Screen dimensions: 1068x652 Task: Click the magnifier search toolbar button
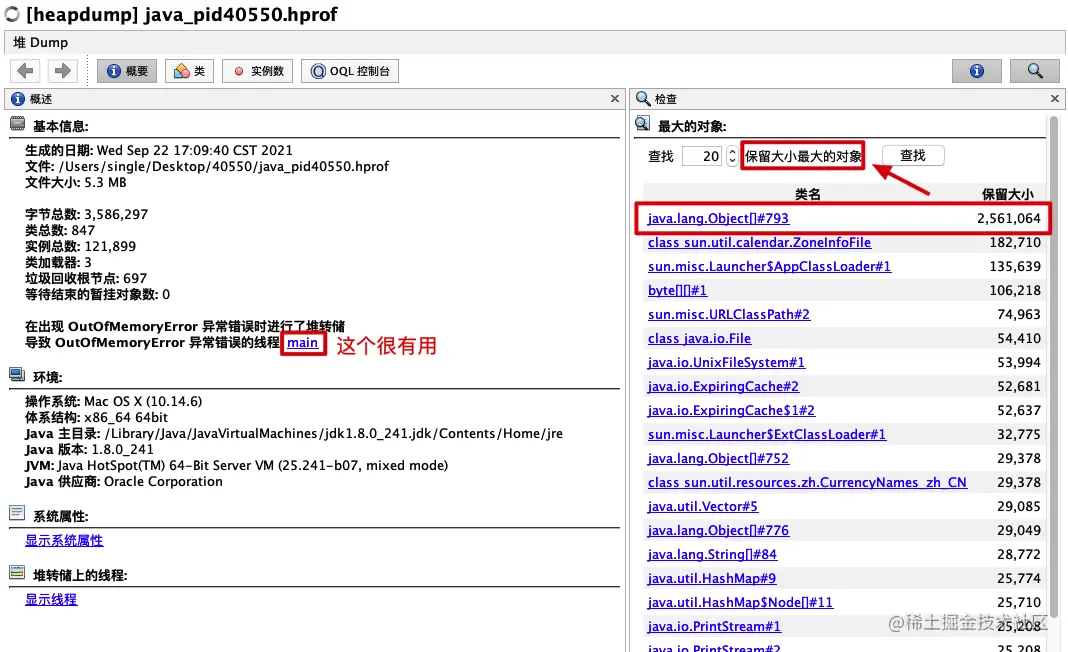tap(1035, 71)
